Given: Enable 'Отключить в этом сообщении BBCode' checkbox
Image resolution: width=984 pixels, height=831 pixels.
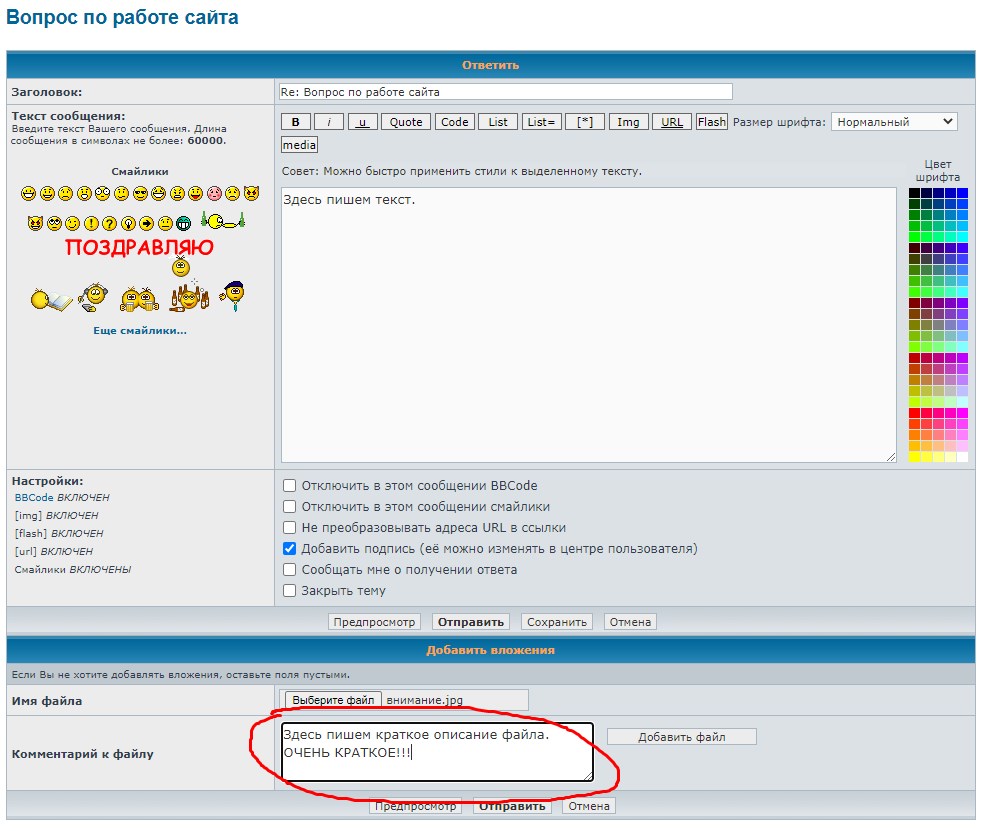Looking at the screenshot, I should 290,486.
